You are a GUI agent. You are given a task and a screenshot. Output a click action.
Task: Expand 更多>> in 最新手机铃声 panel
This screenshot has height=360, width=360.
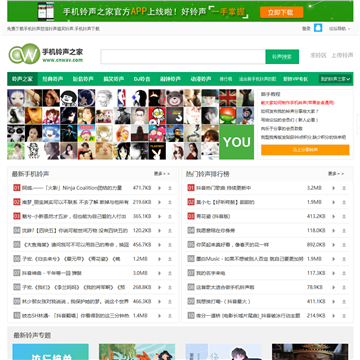tap(162, 174)
